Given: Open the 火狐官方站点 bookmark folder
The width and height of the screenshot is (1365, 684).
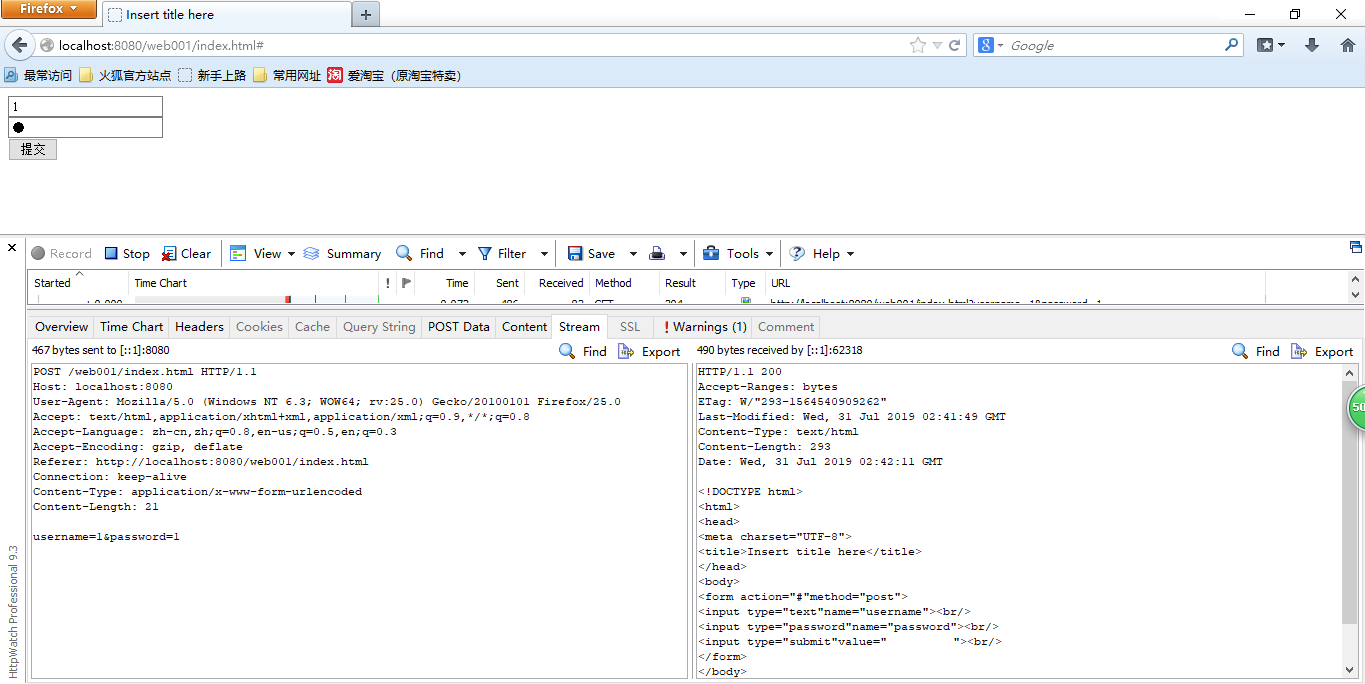Looking at the screenshot, I should coord(125,75).
